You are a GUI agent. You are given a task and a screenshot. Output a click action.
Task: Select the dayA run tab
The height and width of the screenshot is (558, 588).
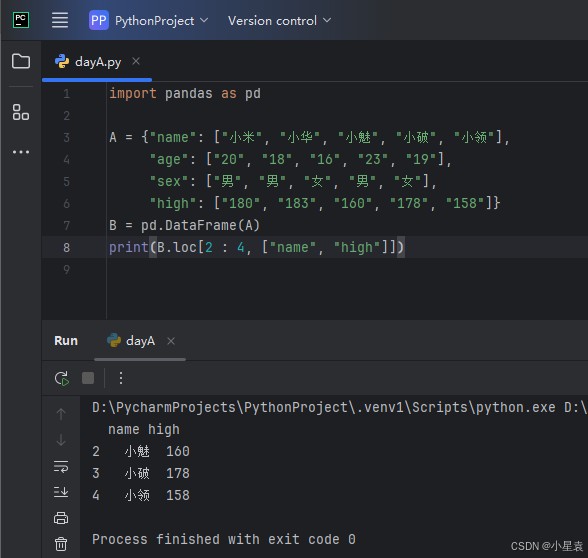pyautogui.click(x=131, y=341)
